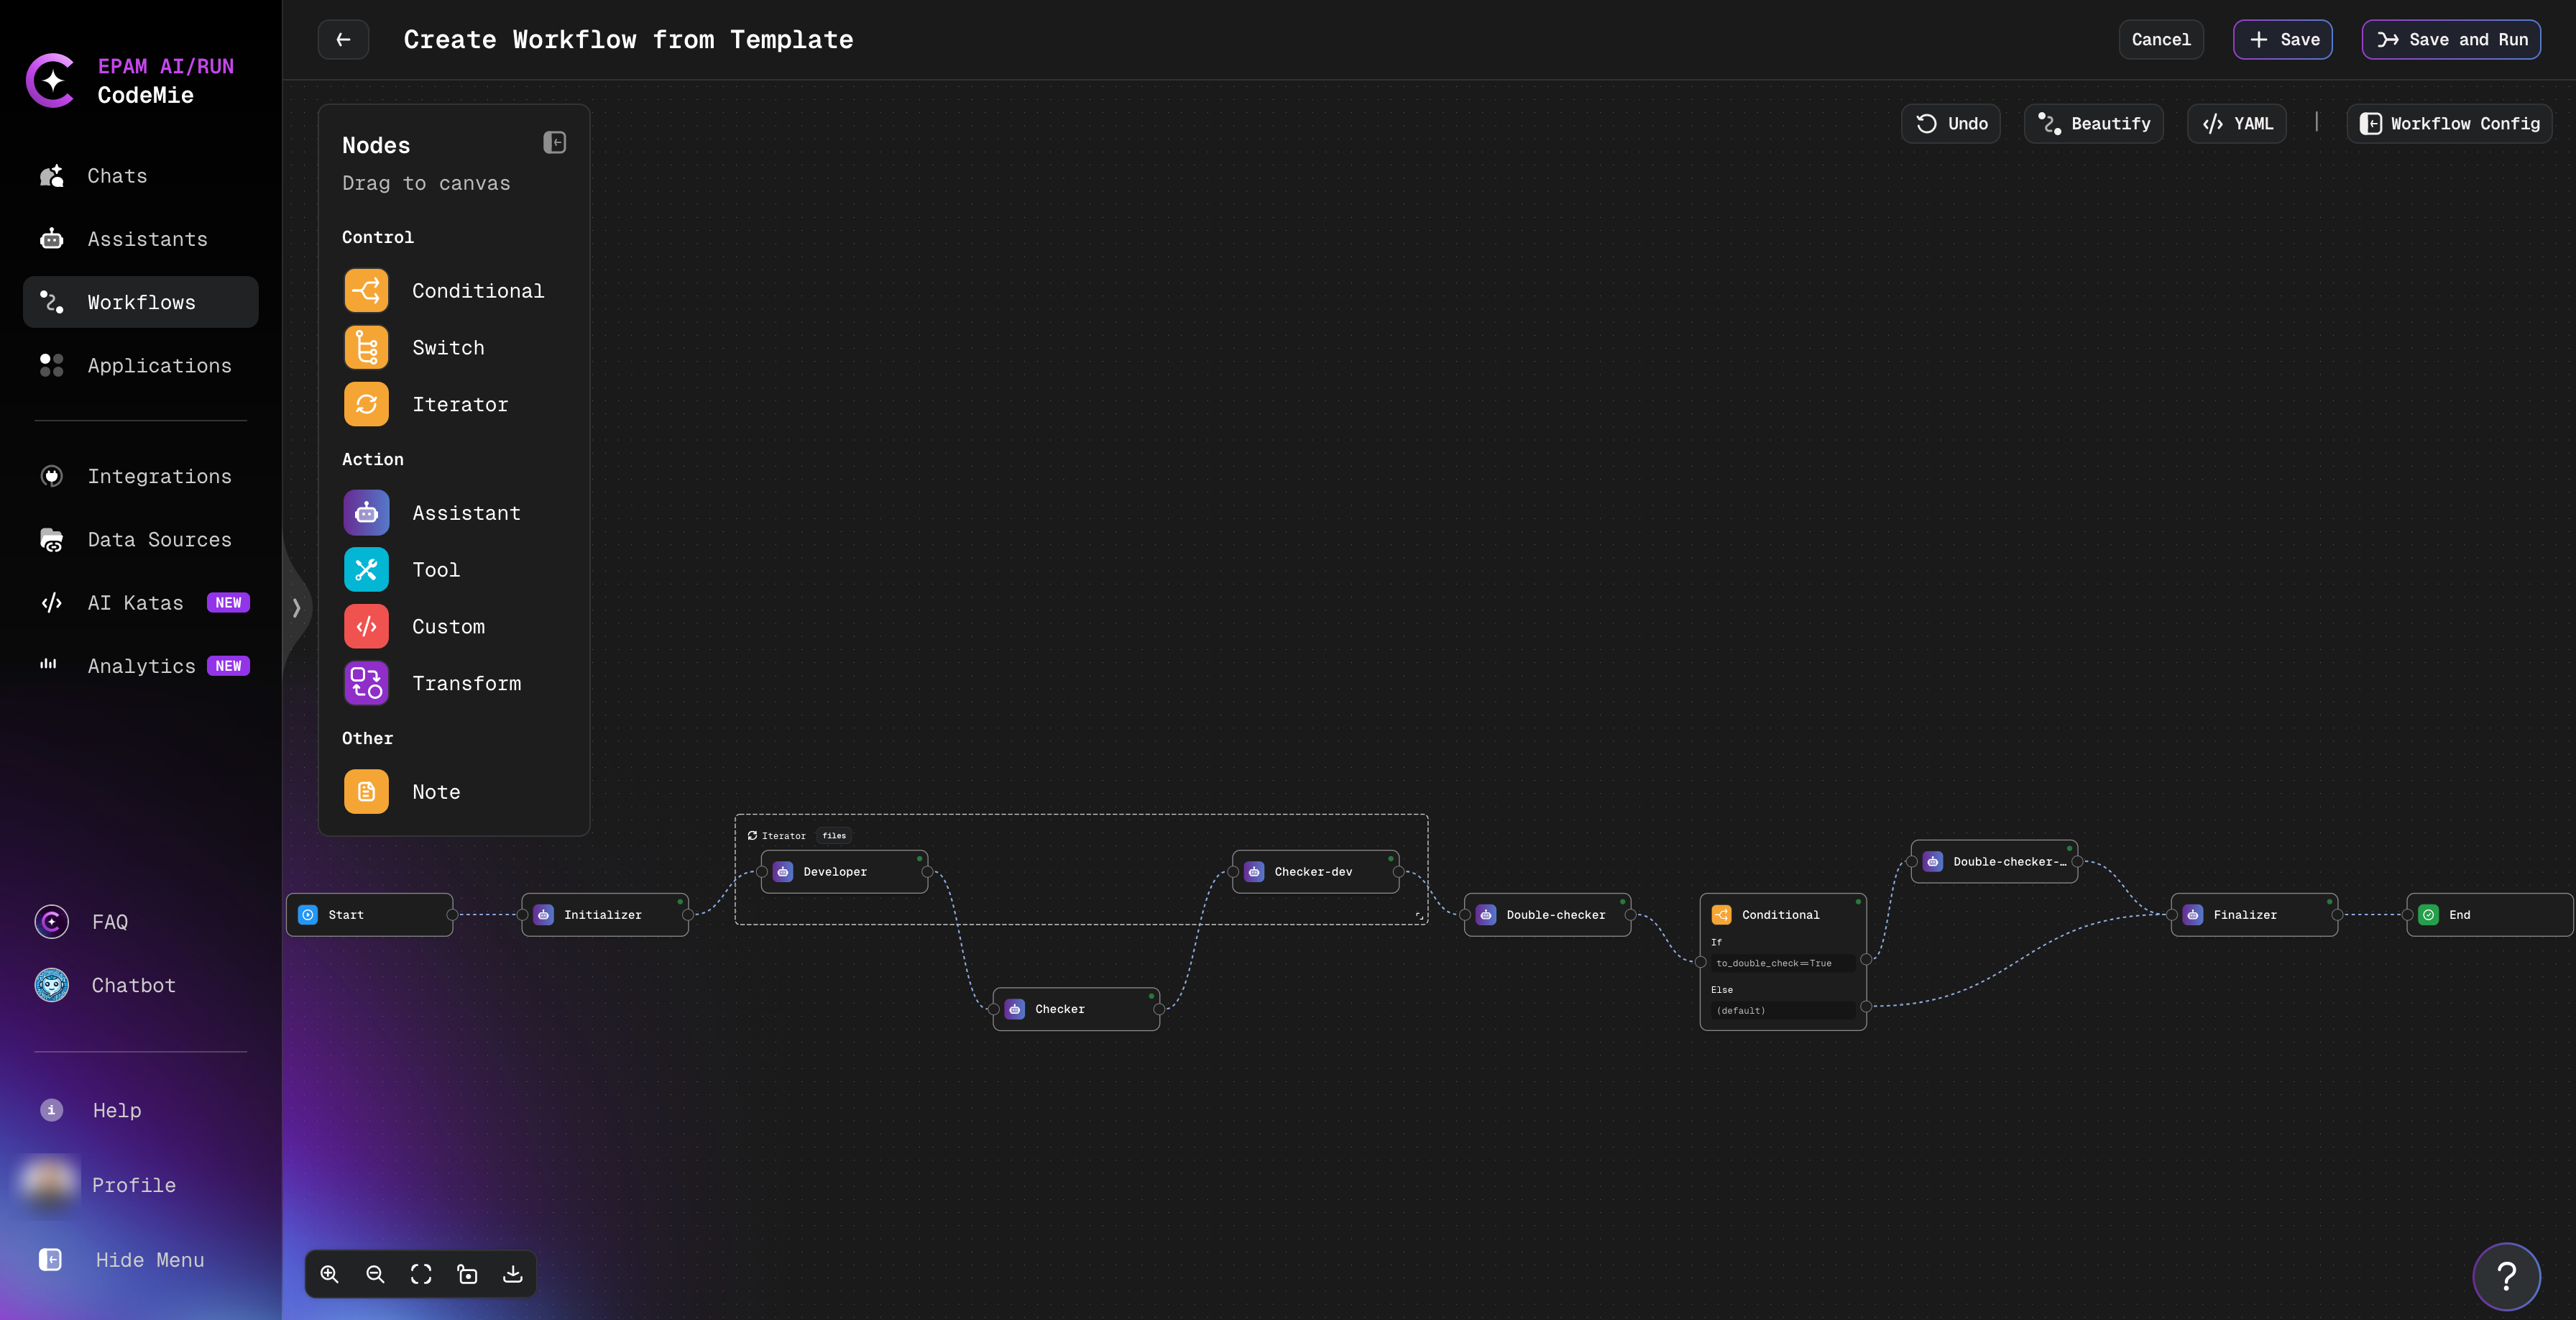This screenshot has width=2576, height=1320.
Task: Switch to the YAML view
Action: coord(2237,123)
